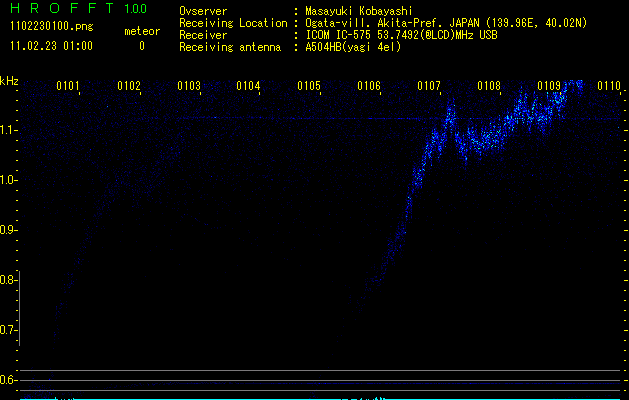Click the 0110 time marker
The height and width of the screenshot is (400, 629).
[609, 86]
